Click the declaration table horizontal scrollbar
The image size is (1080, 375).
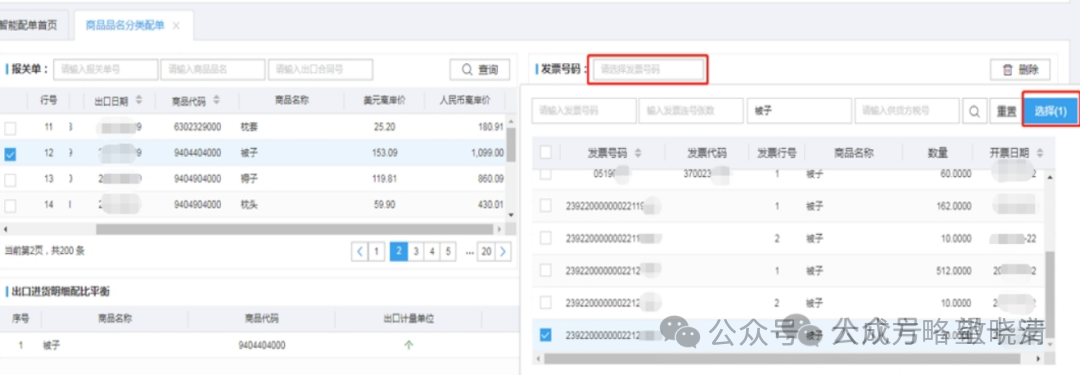point(295,229)
